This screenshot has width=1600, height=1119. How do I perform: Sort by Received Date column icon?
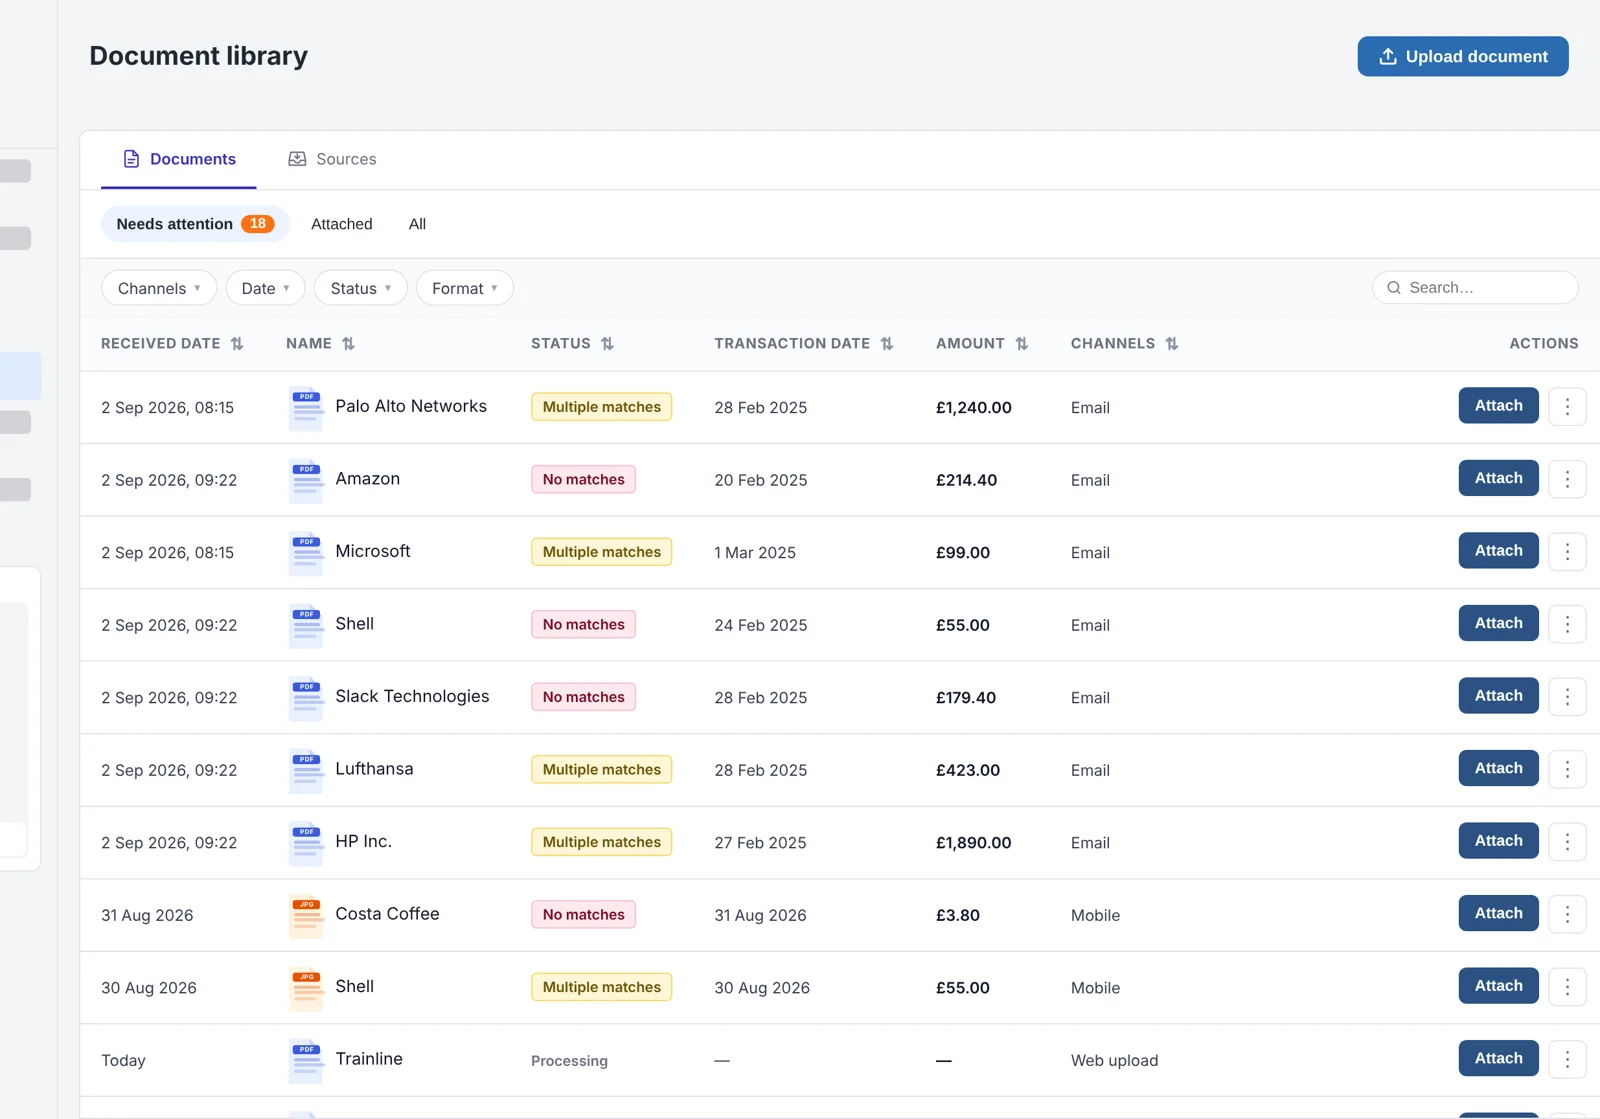pos(237,344)
